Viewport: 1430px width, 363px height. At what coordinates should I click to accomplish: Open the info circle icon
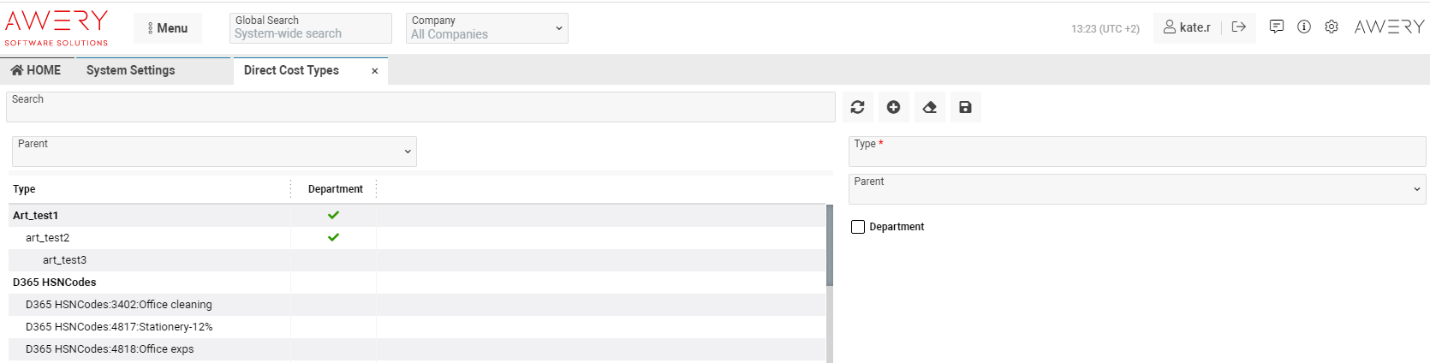(1304, 27)
